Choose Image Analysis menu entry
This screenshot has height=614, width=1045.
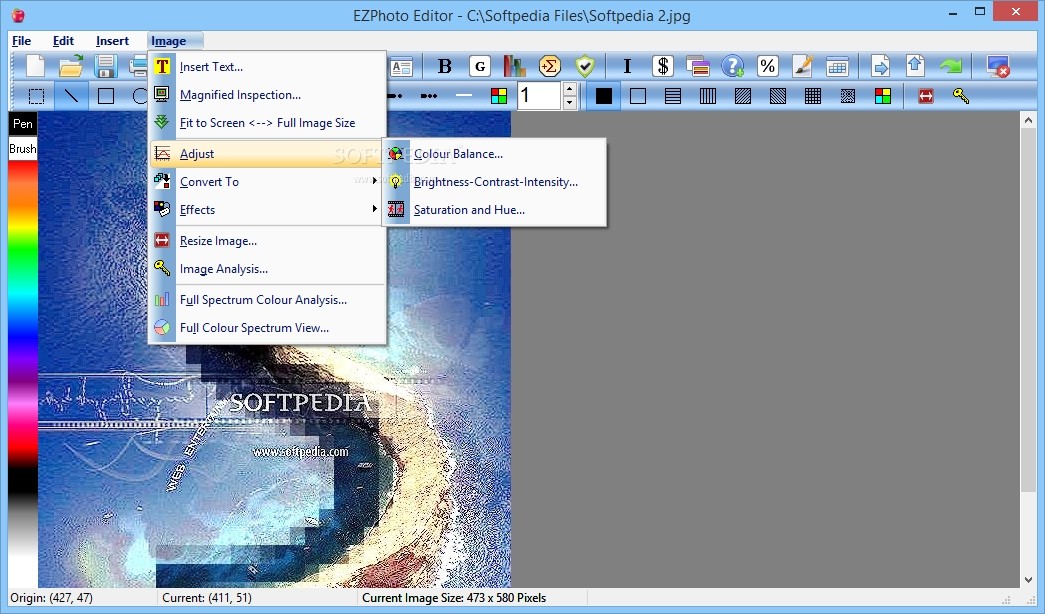coord(267,269)
